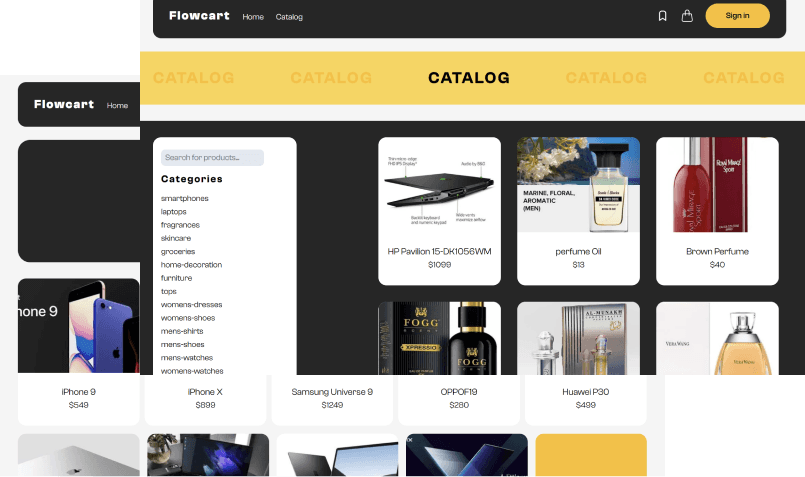Pick the tops category
This screenshot has width=805, height=477.
(169, 292)
